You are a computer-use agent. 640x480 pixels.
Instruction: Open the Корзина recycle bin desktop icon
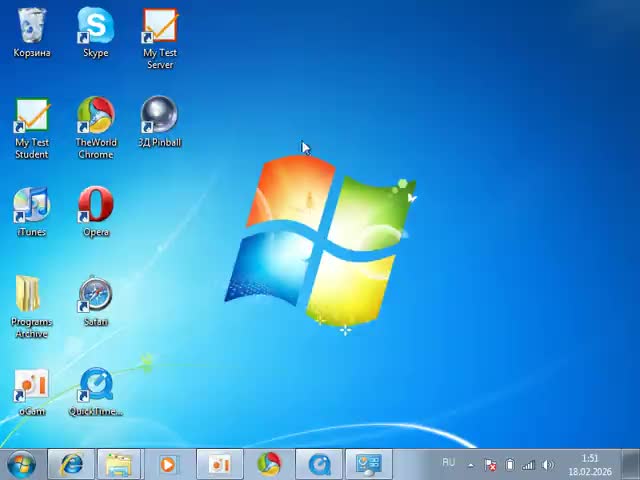click(x=32, y=27)
